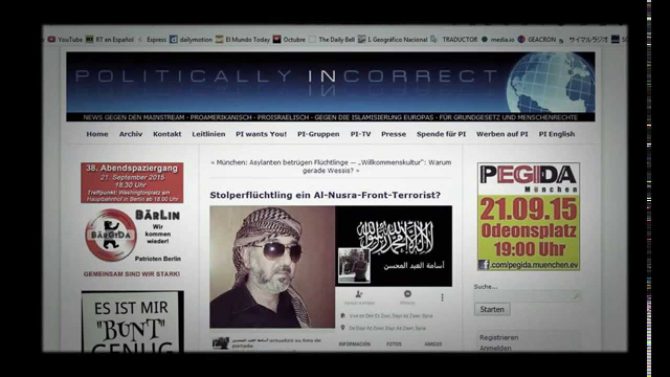The width and height of the screenshot is (670, 377).
Task: Open the El Mundo Today bookmark
Action: pyautogui.click(x=243, y=39)
